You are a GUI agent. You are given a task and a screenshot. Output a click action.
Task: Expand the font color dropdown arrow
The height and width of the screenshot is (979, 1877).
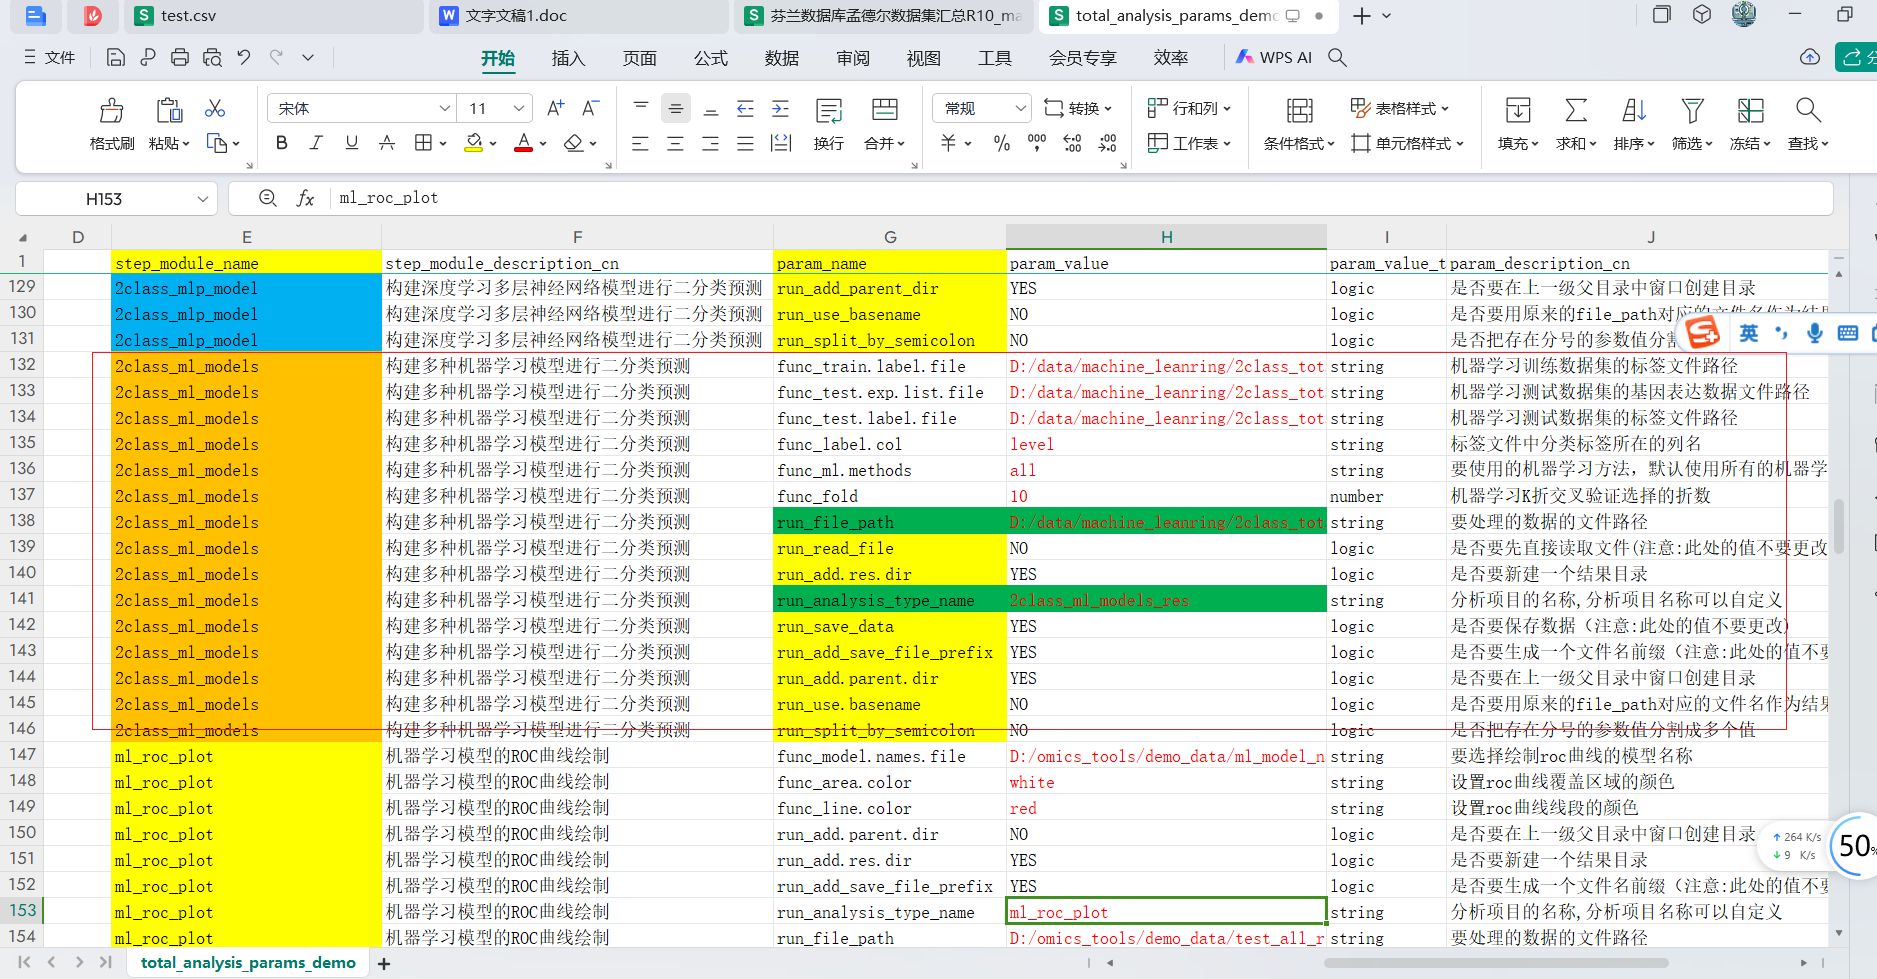(543, 144)
